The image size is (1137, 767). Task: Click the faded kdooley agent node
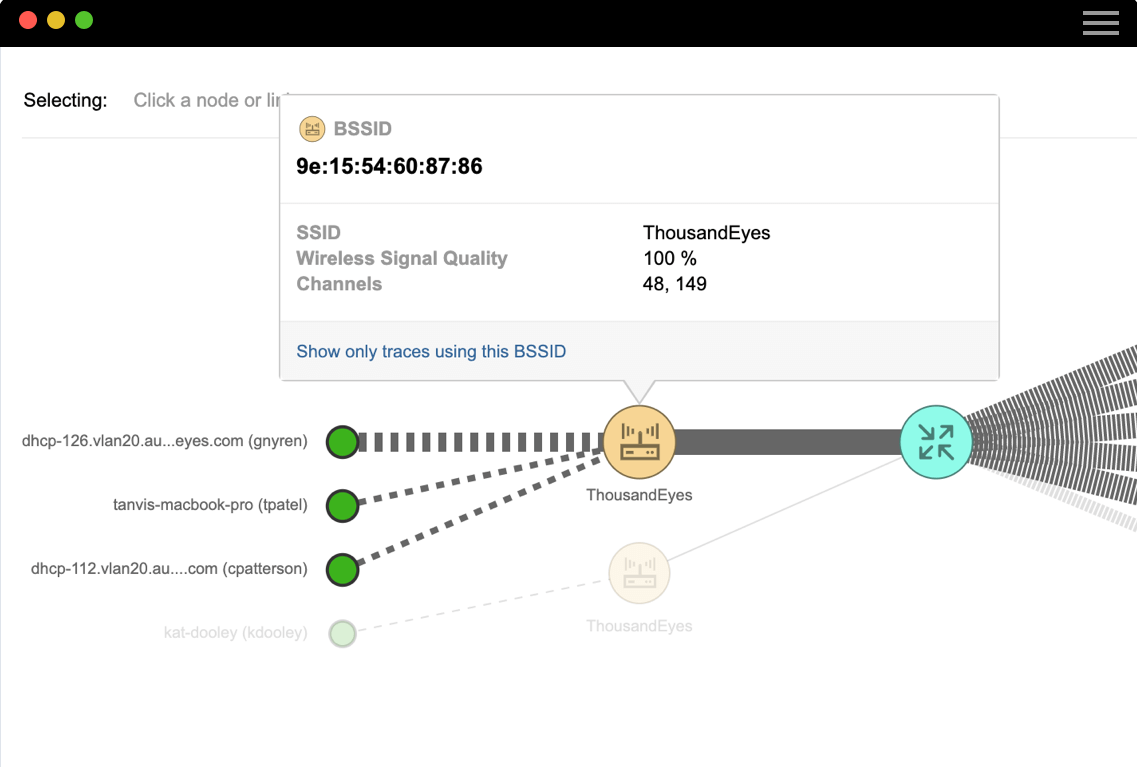(x=342, y=633)
